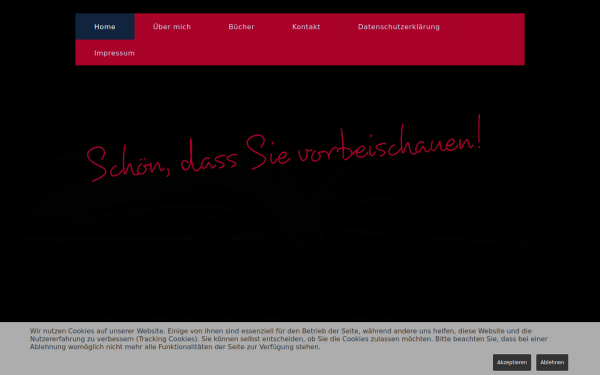This screenshot has height=375, width=600.
Task: Select Kontakt in the navigation bar
Action: point(306,26)
